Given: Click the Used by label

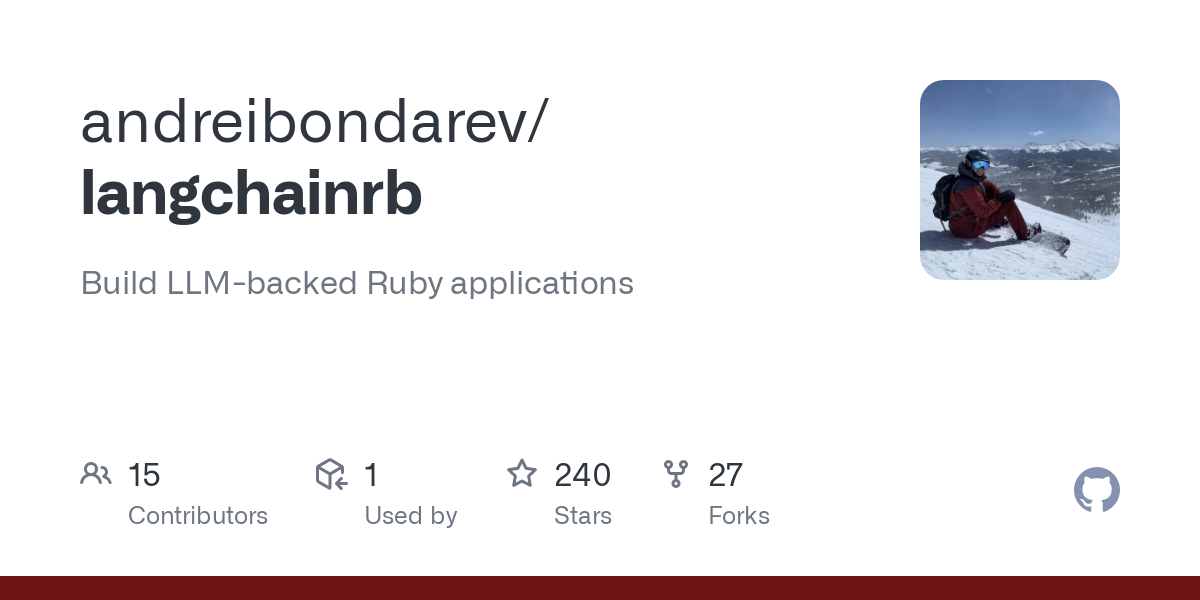Looking at the screenshot, I should (x=411, y=516).
